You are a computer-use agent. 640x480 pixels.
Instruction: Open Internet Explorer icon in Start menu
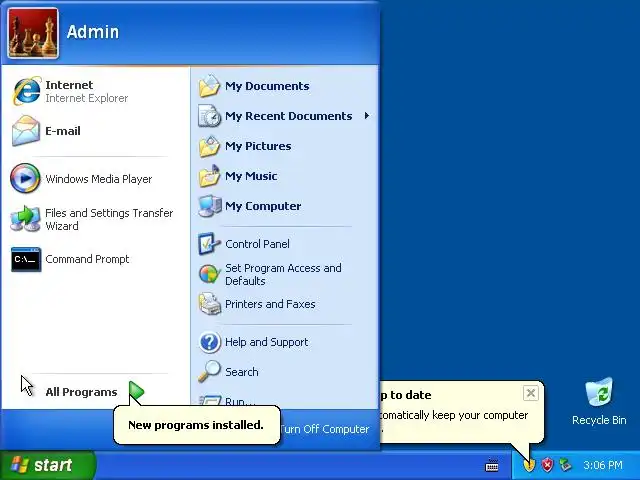click(x=27, y=91)
